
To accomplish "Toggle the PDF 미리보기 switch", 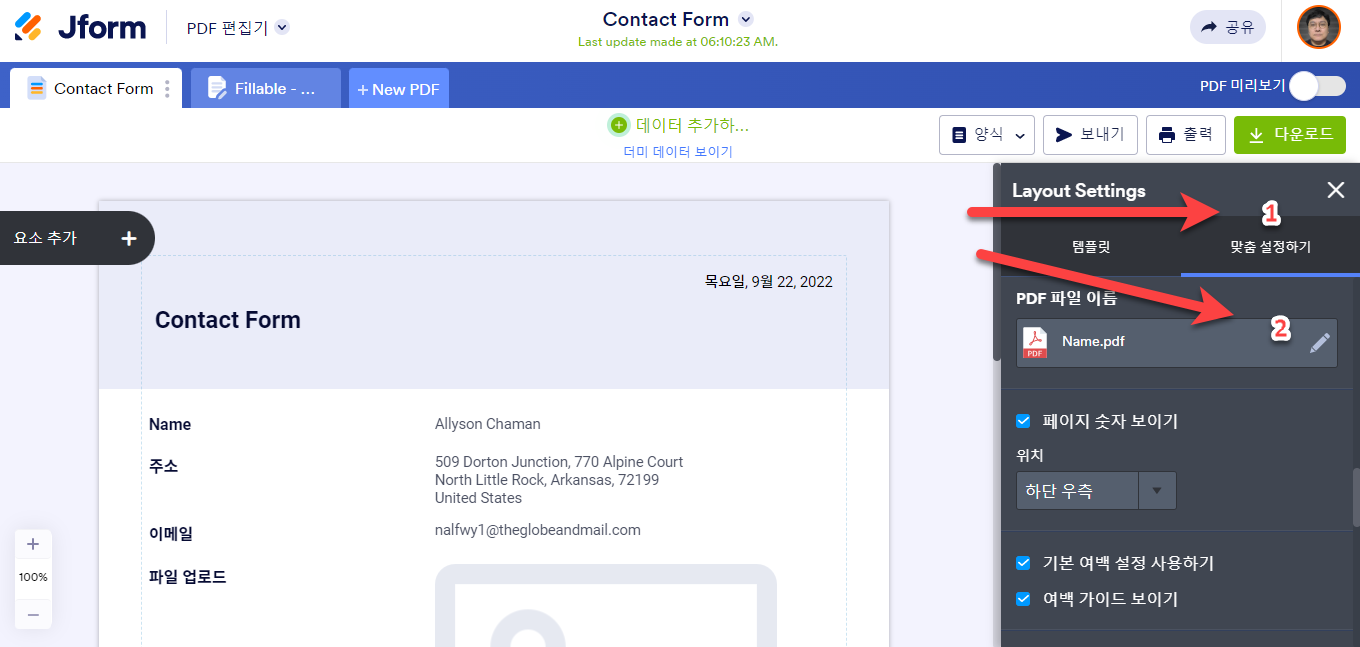I will [1316, 86].
